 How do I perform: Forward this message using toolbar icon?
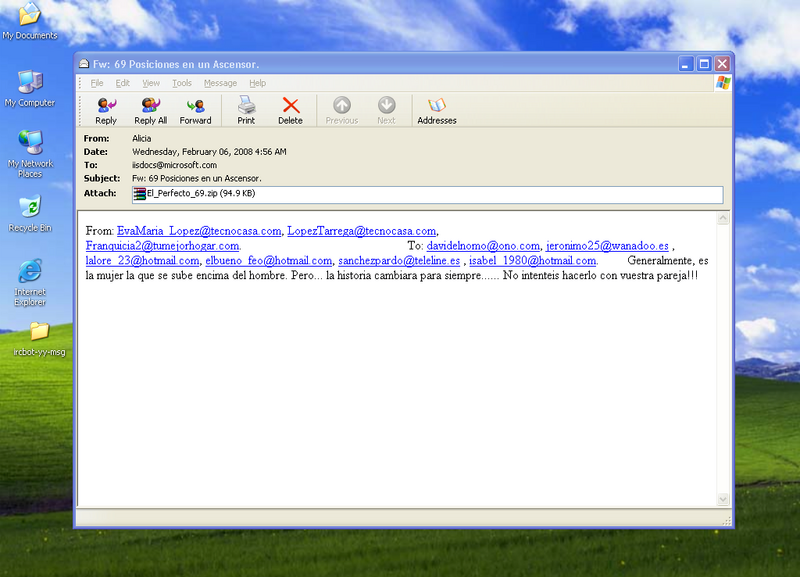tap(195, 106)
